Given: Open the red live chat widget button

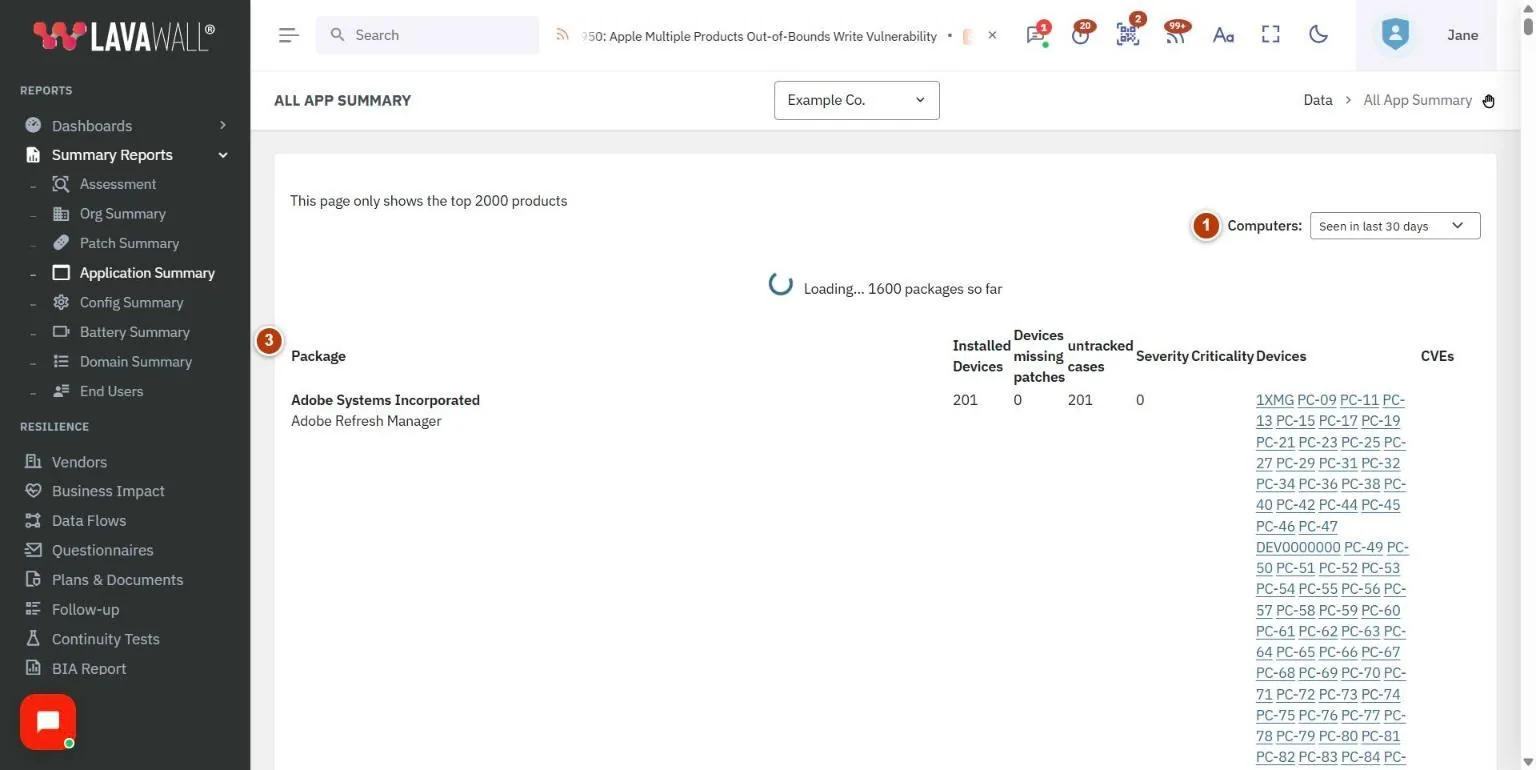Looking at the screenshot, I should [x=48, y=722].
